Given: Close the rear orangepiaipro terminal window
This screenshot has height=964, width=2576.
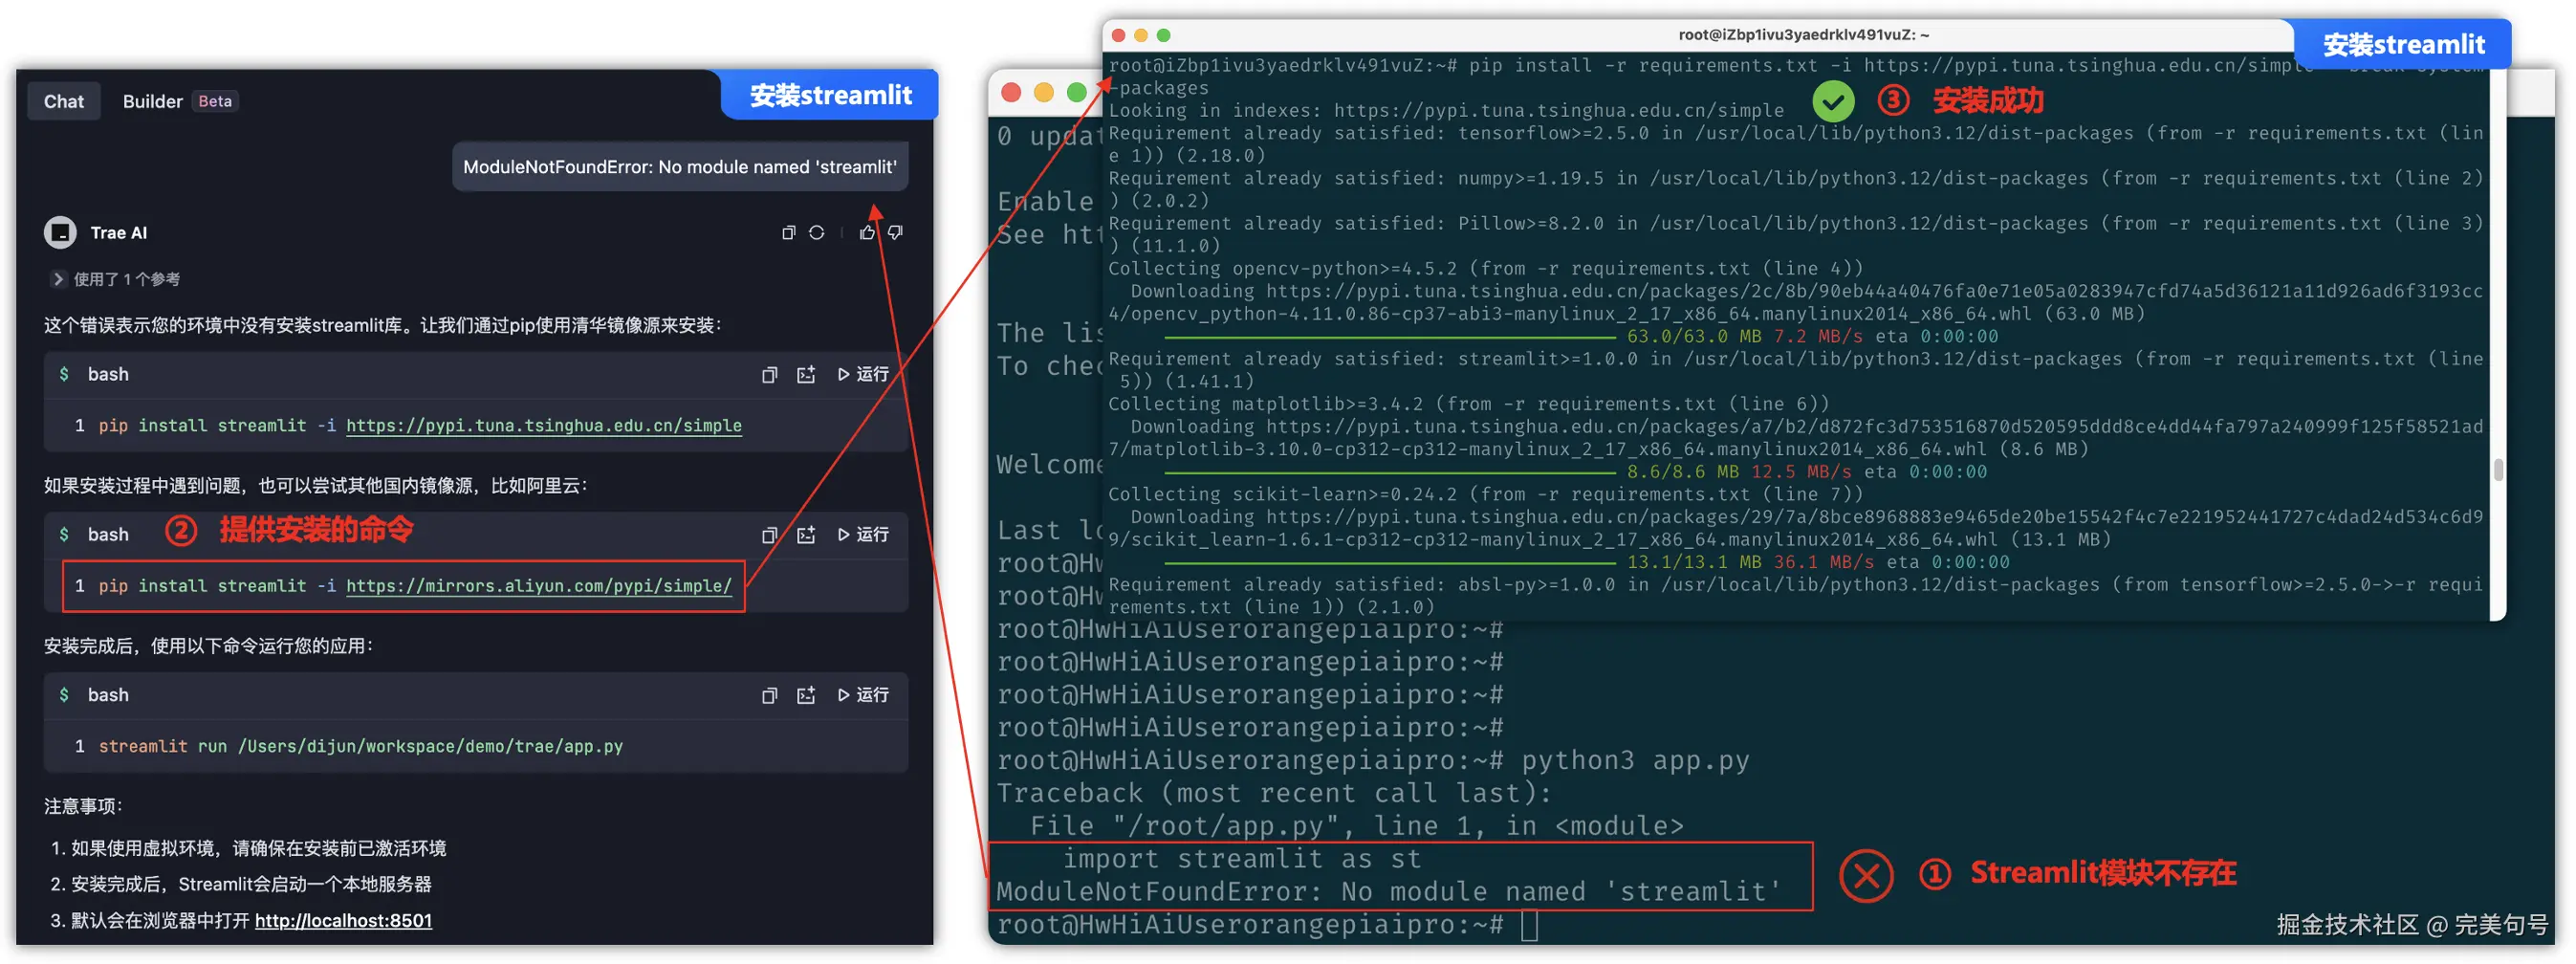Looking at the screenshot, I should 1011,92.
